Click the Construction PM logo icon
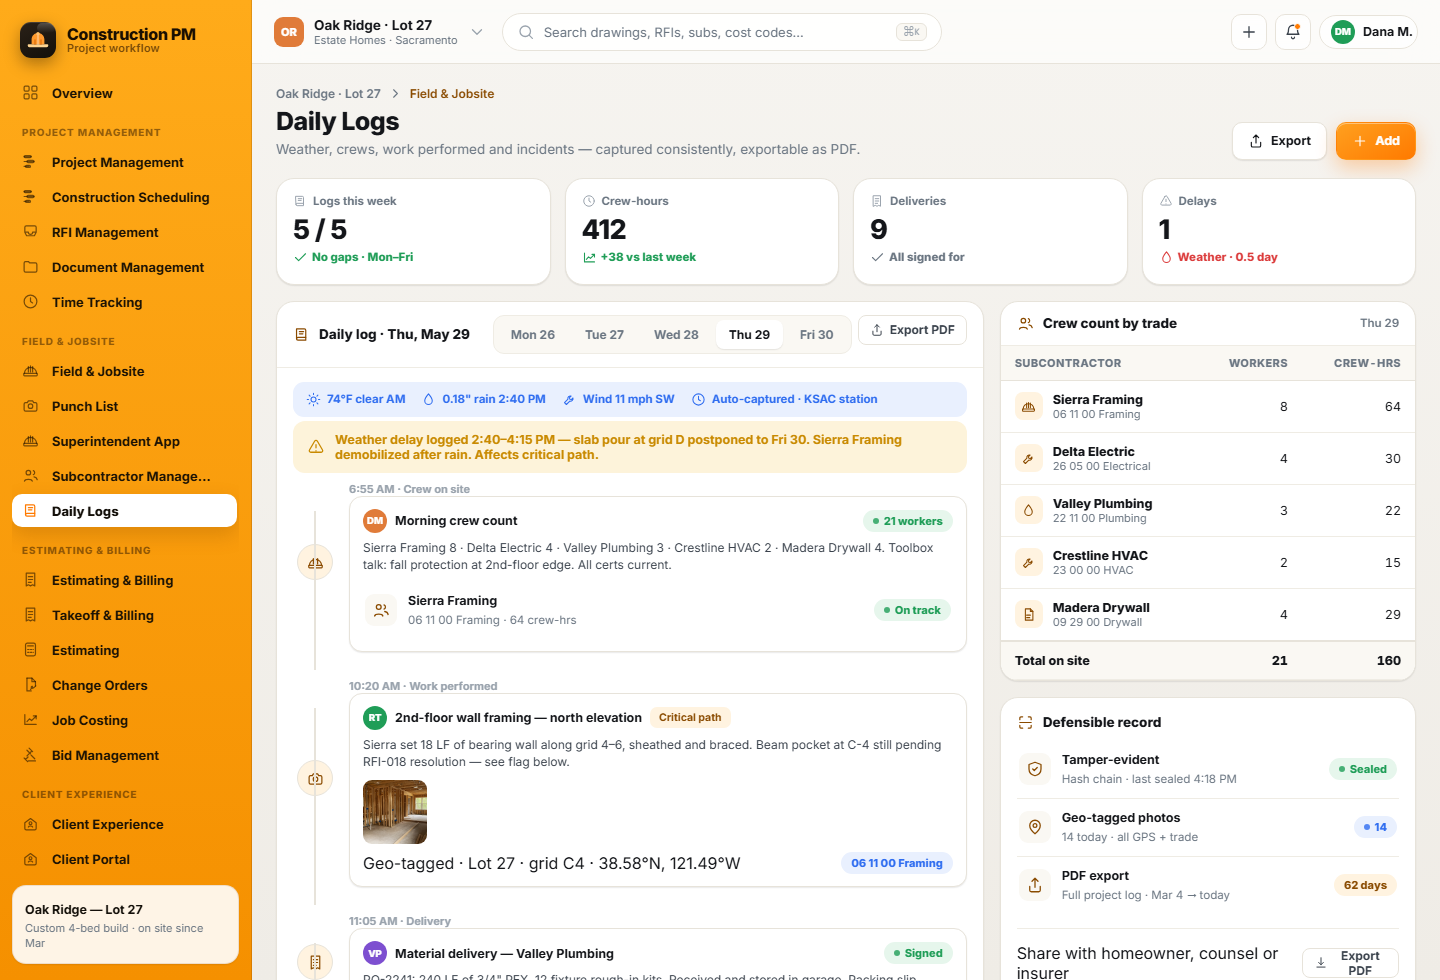Viewport: 1440px width, 980px height. 38,40
